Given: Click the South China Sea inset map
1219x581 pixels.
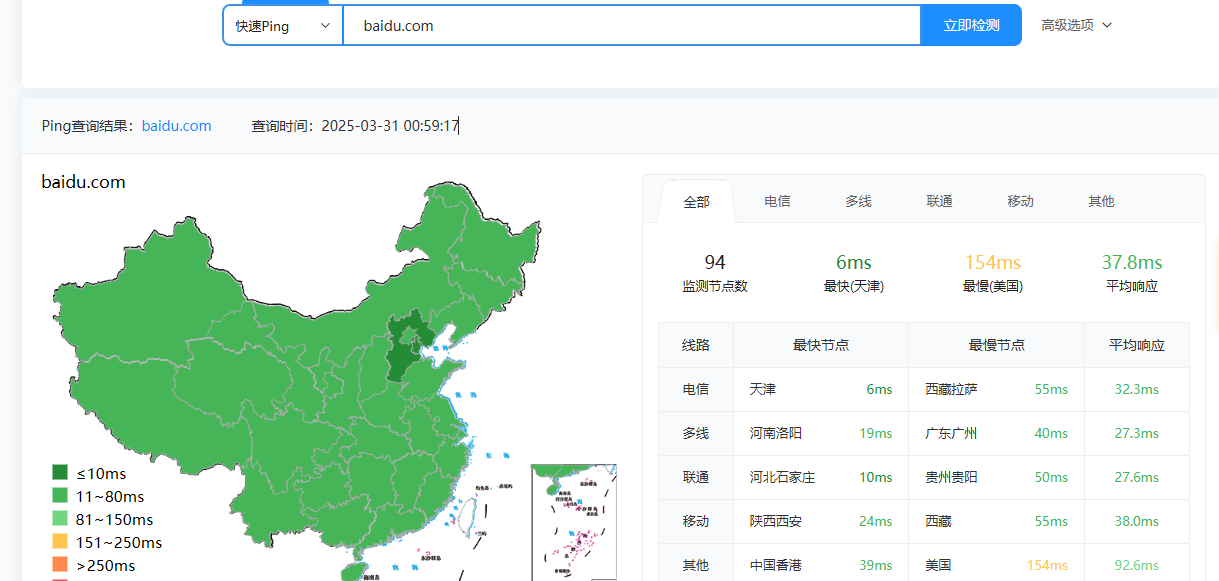Looking at the screenshot, I should click(573, 520).
